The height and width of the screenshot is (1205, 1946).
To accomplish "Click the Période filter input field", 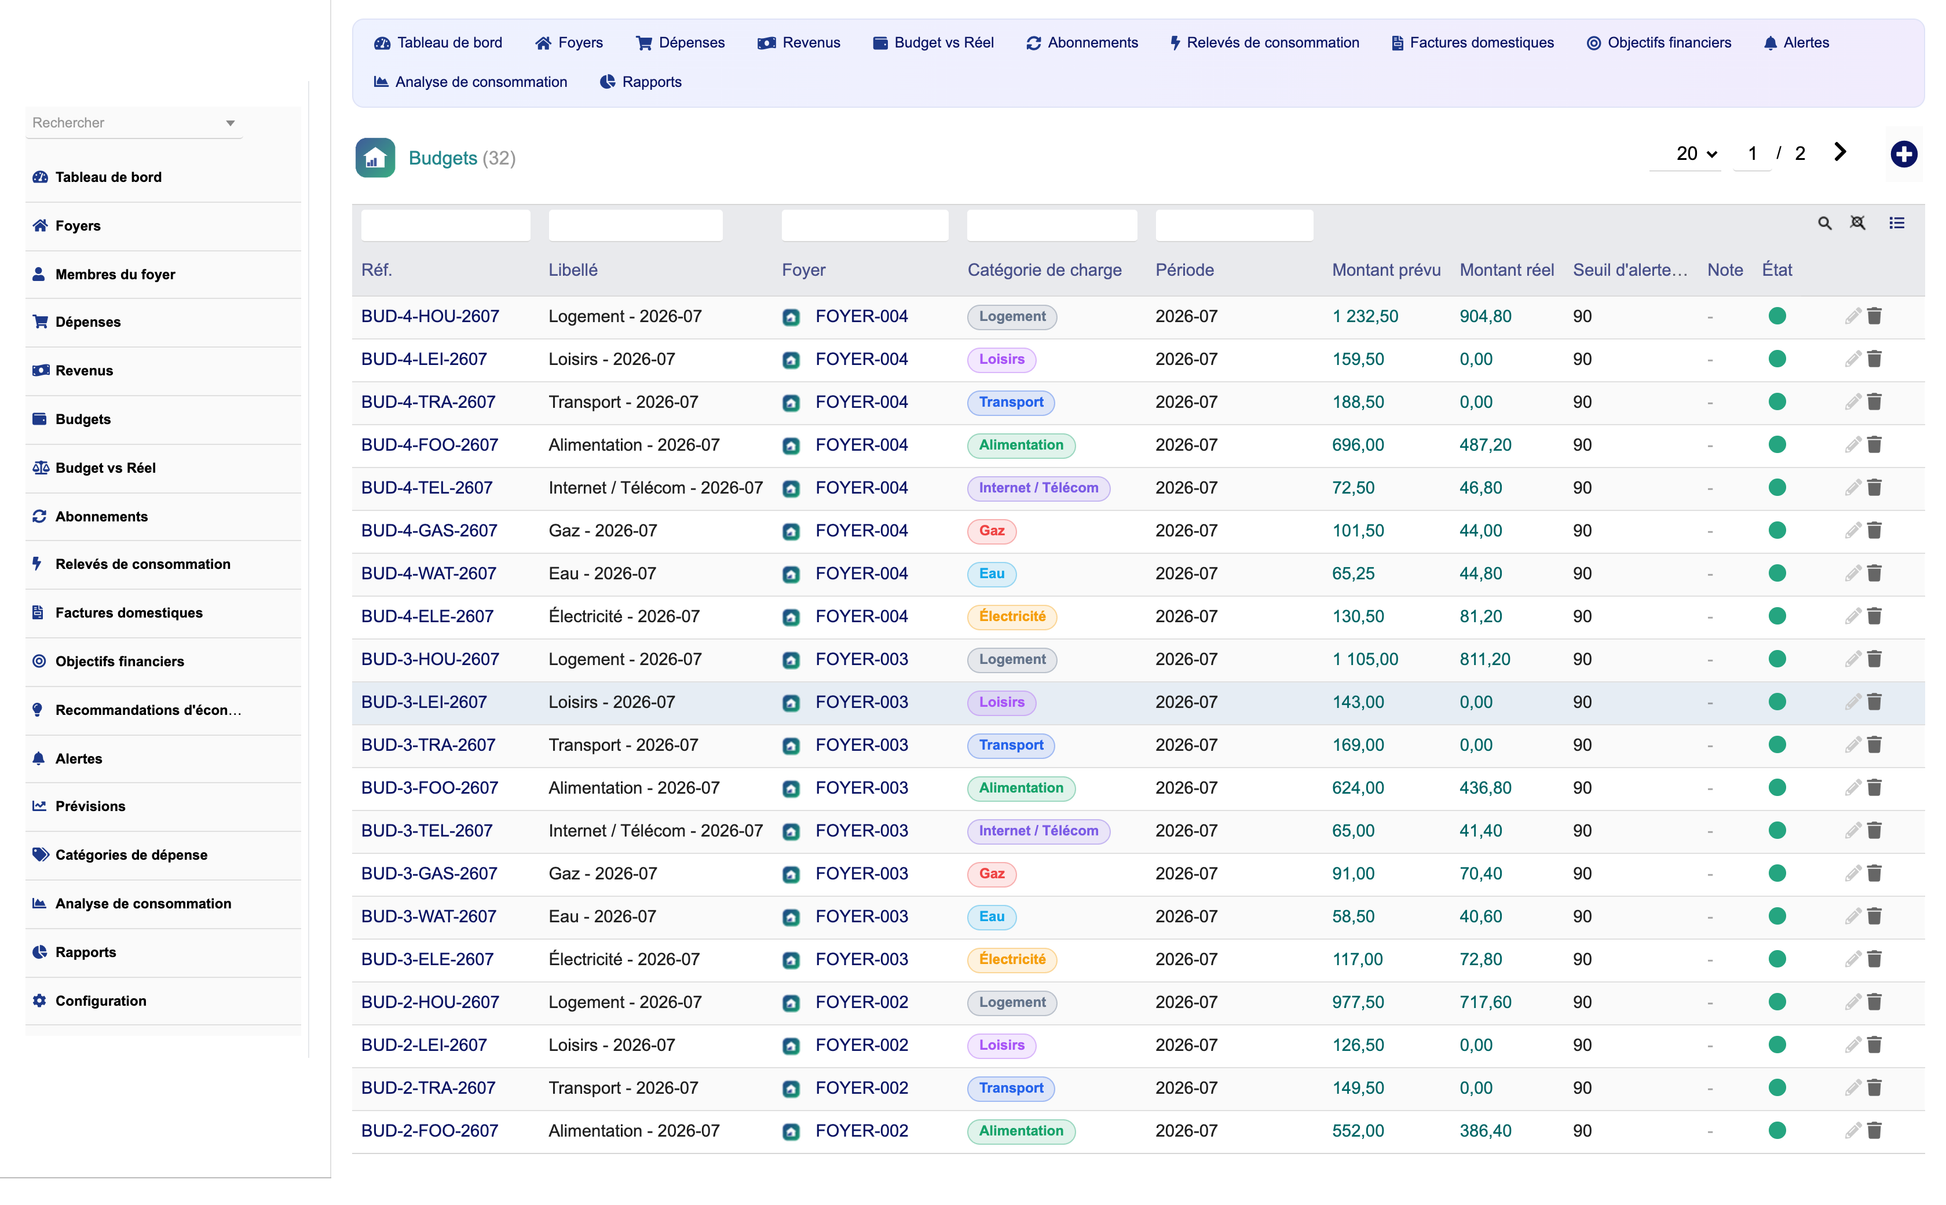I will pos(1234,225).
